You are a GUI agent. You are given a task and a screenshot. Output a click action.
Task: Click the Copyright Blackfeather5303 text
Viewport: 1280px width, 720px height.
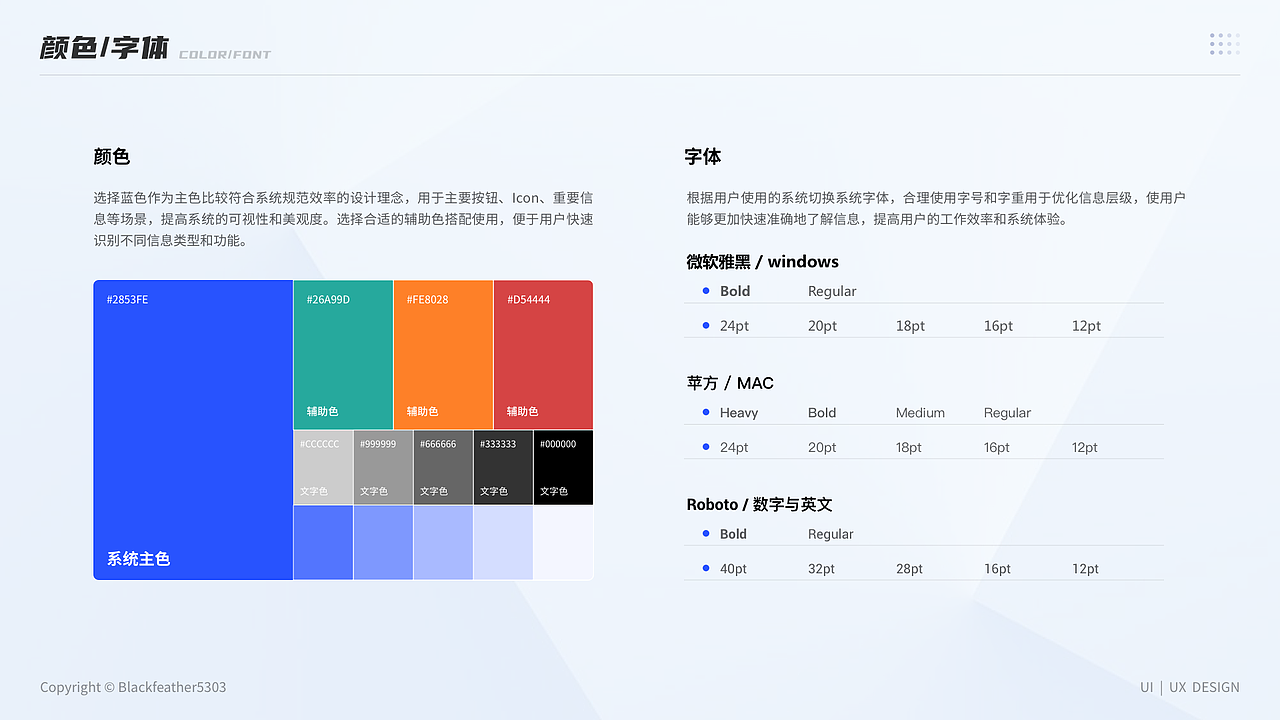132,687
